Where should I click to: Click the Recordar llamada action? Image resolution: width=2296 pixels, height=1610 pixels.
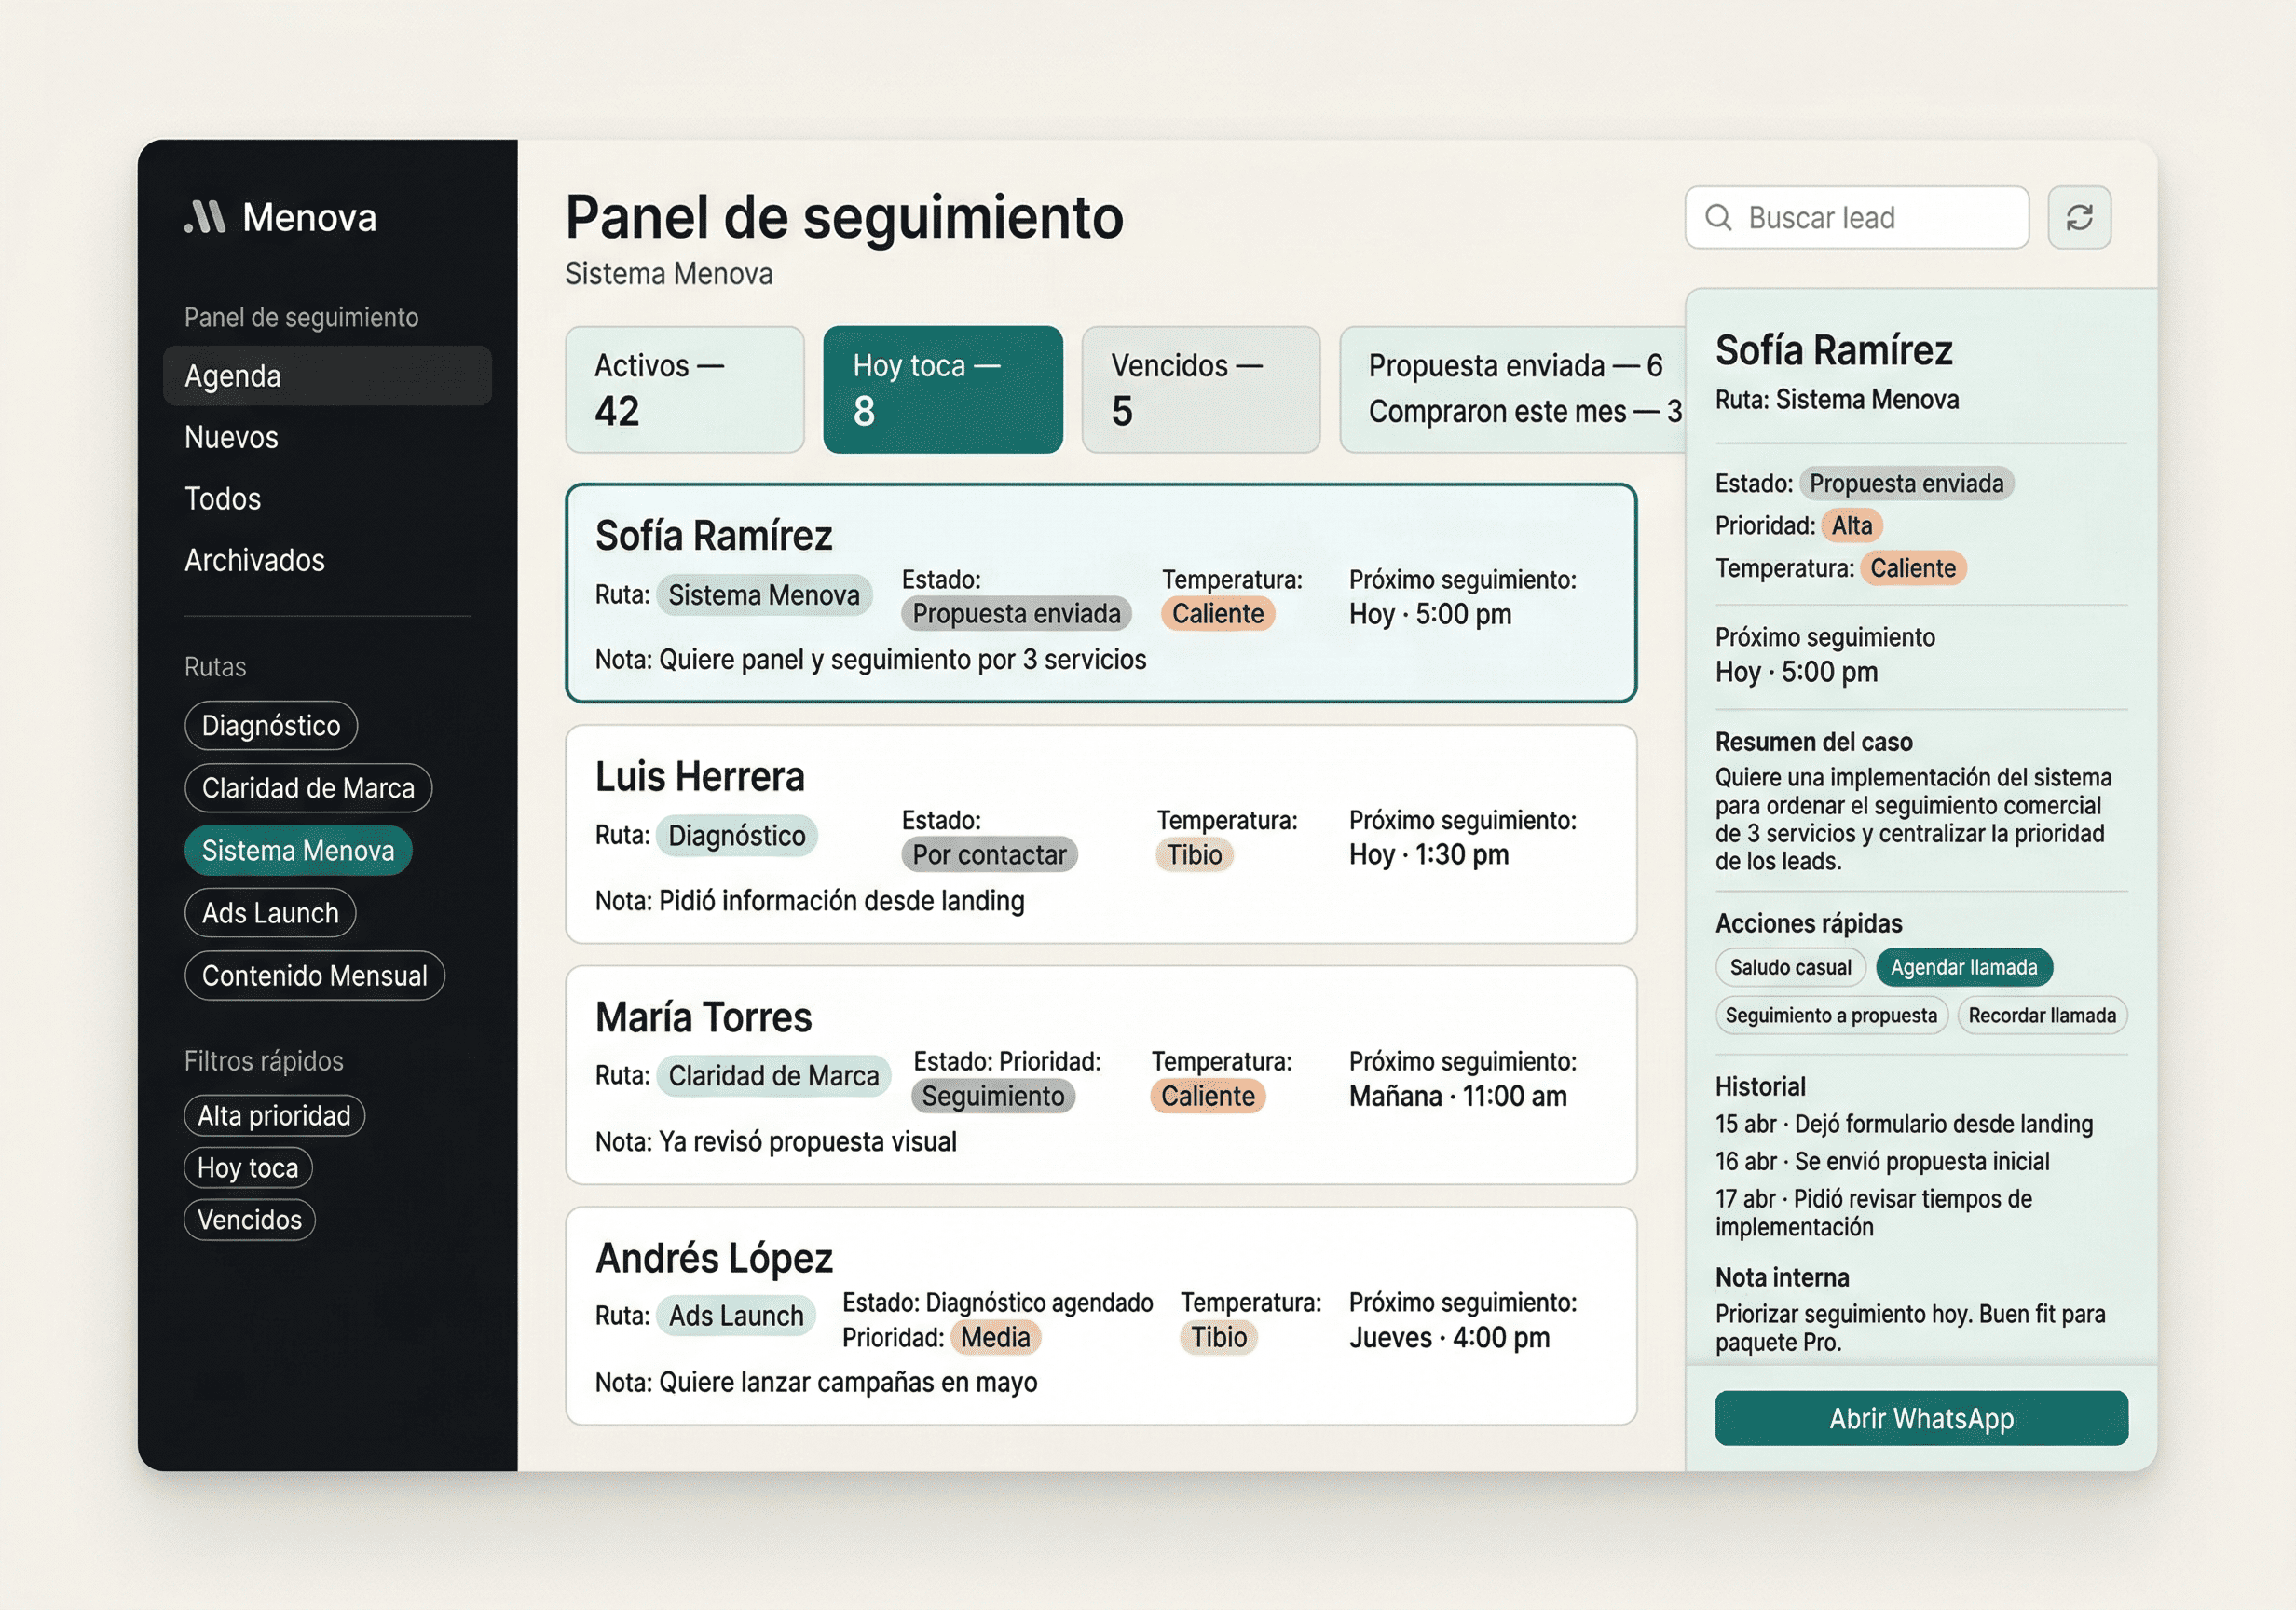pos(2042,1015)
